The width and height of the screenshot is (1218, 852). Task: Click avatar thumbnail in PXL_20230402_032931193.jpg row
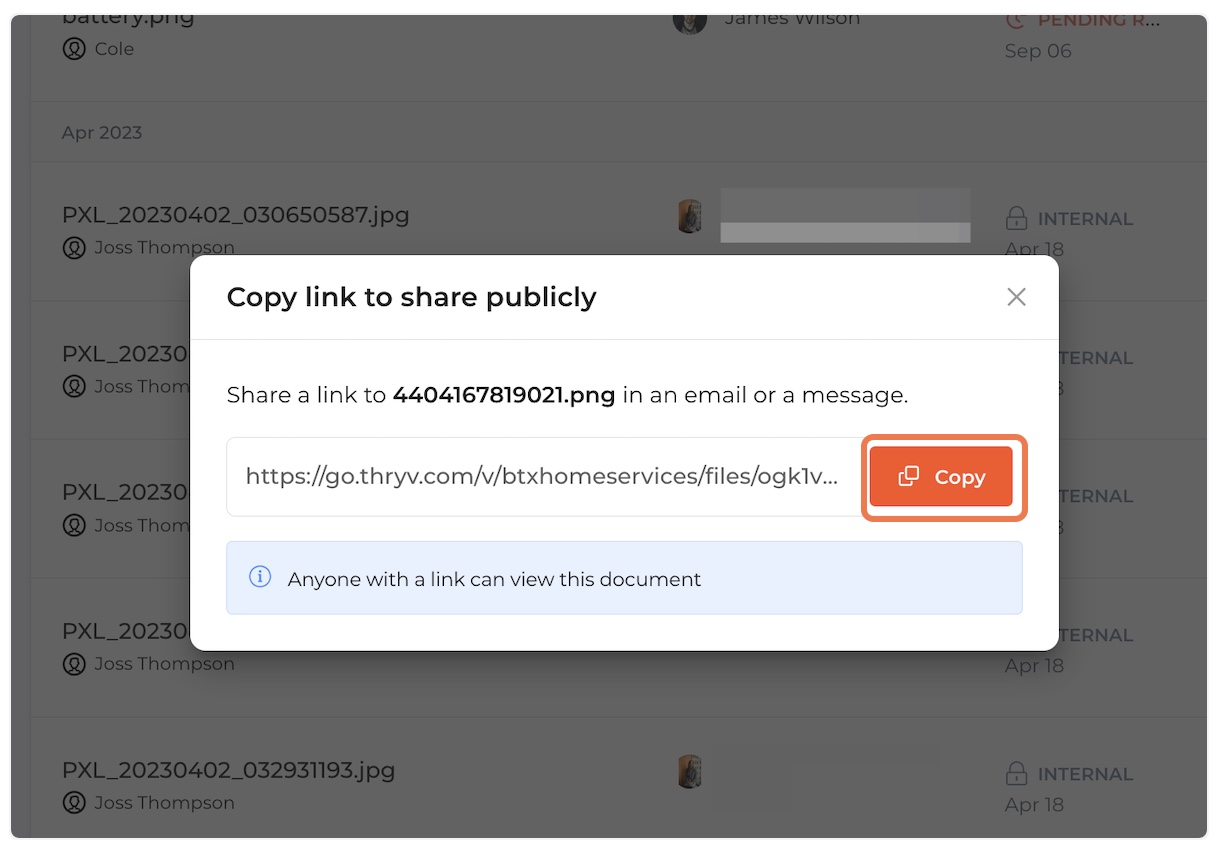point(689,771)
